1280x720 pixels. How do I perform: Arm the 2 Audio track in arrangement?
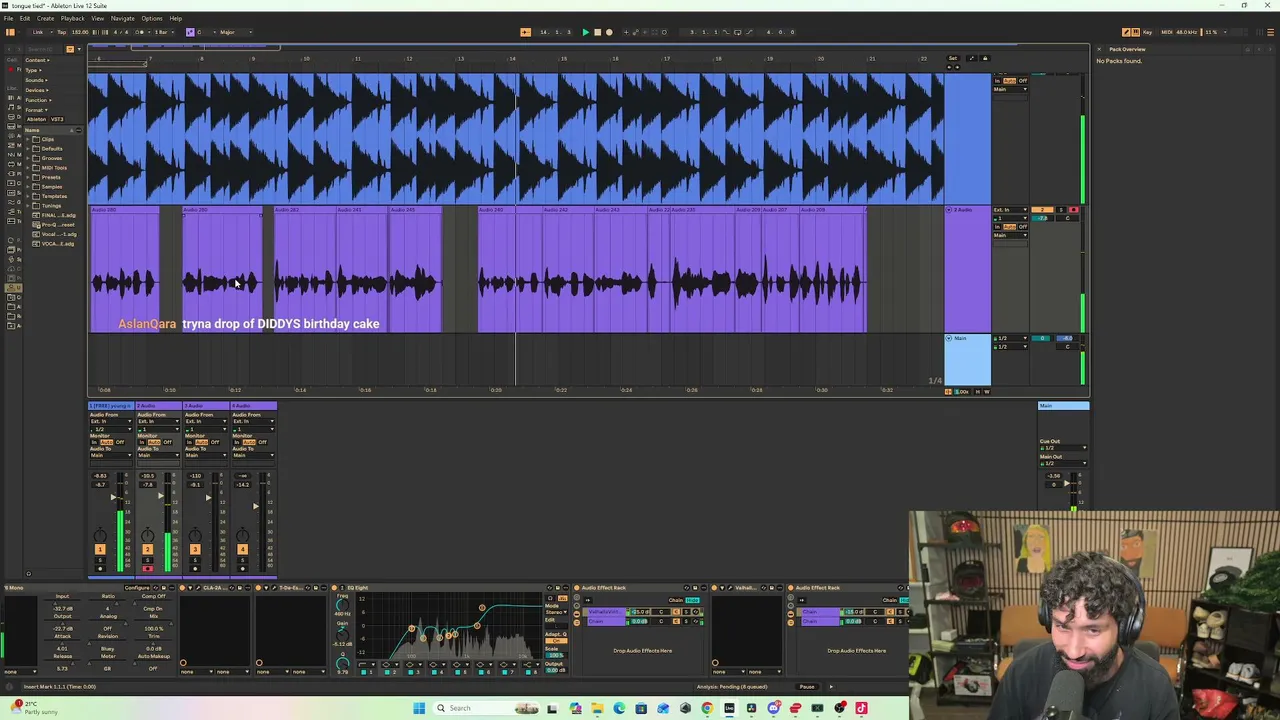pos(1073,210)
